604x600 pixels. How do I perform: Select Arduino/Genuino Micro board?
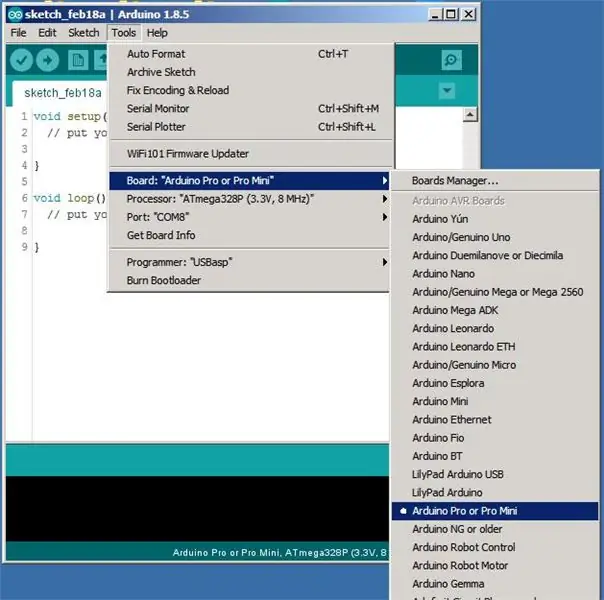[495, 365]
